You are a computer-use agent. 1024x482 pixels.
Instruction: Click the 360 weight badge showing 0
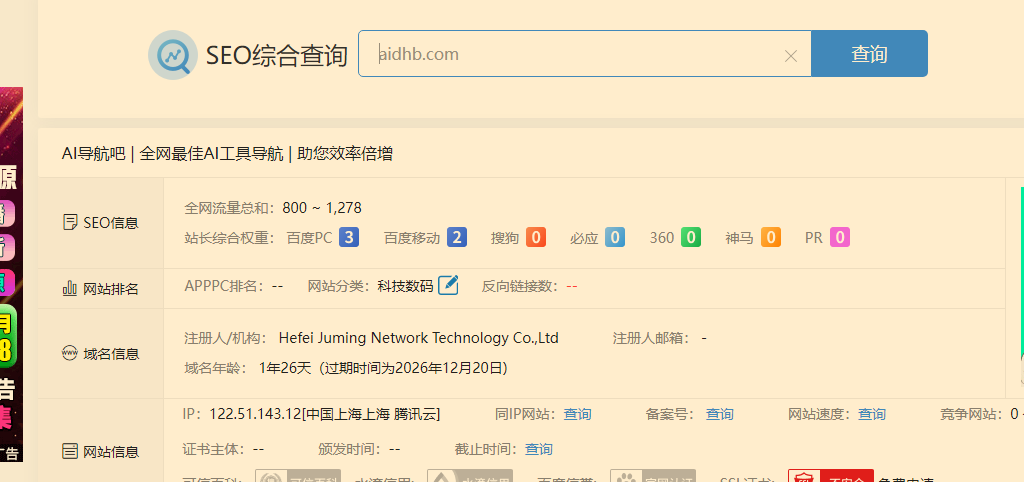tap(691, 237)
